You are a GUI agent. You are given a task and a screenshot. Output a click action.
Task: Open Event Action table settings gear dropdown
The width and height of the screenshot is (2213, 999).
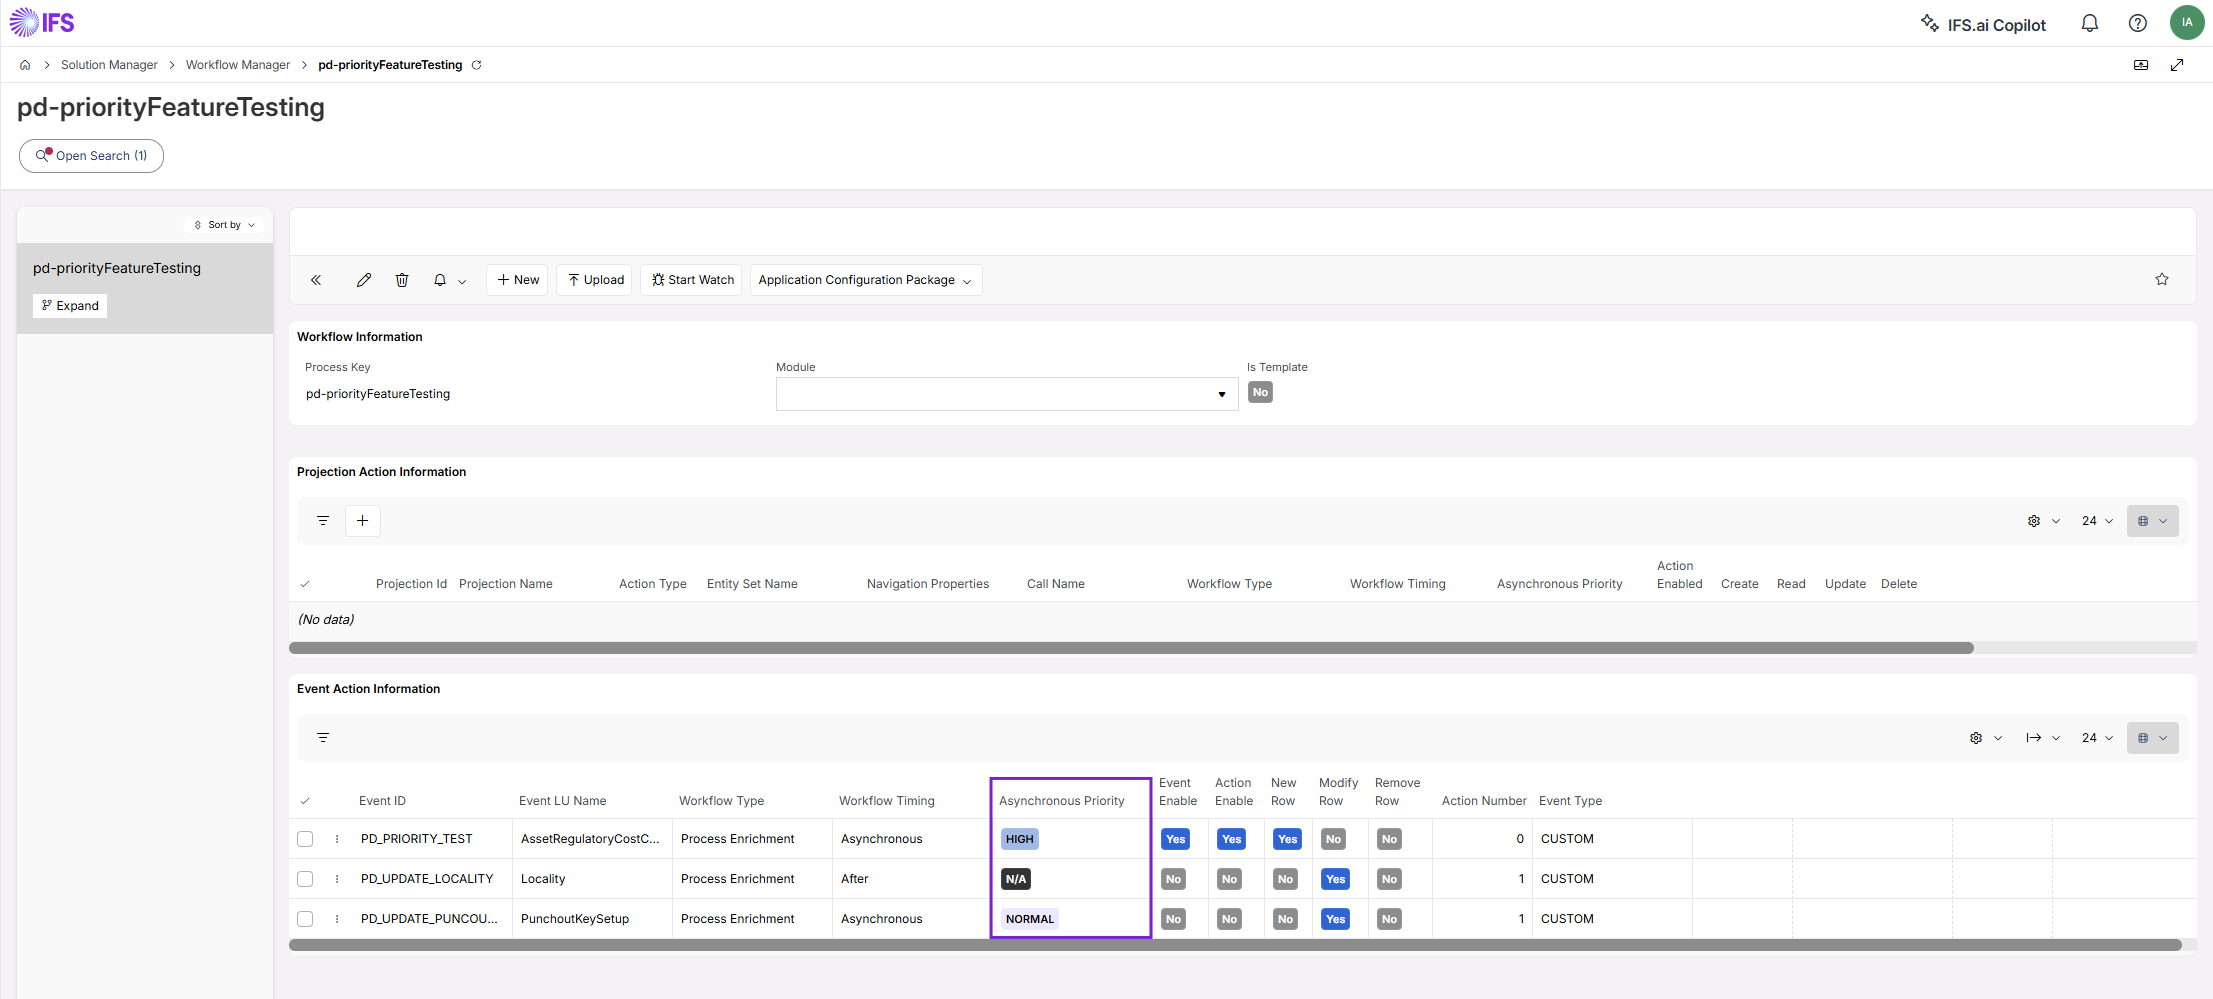pyautogui.click(x=1986, y=738)
